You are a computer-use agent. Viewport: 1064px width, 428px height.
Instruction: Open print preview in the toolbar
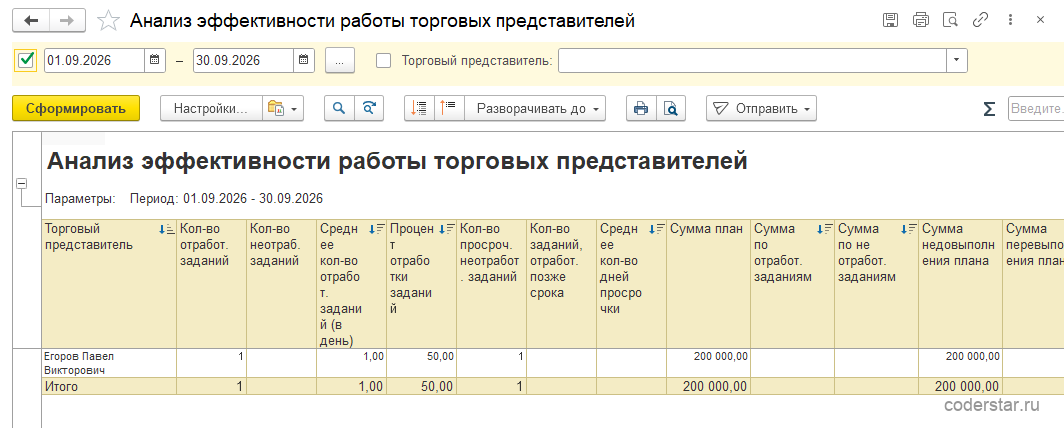(x=670, y=109)
